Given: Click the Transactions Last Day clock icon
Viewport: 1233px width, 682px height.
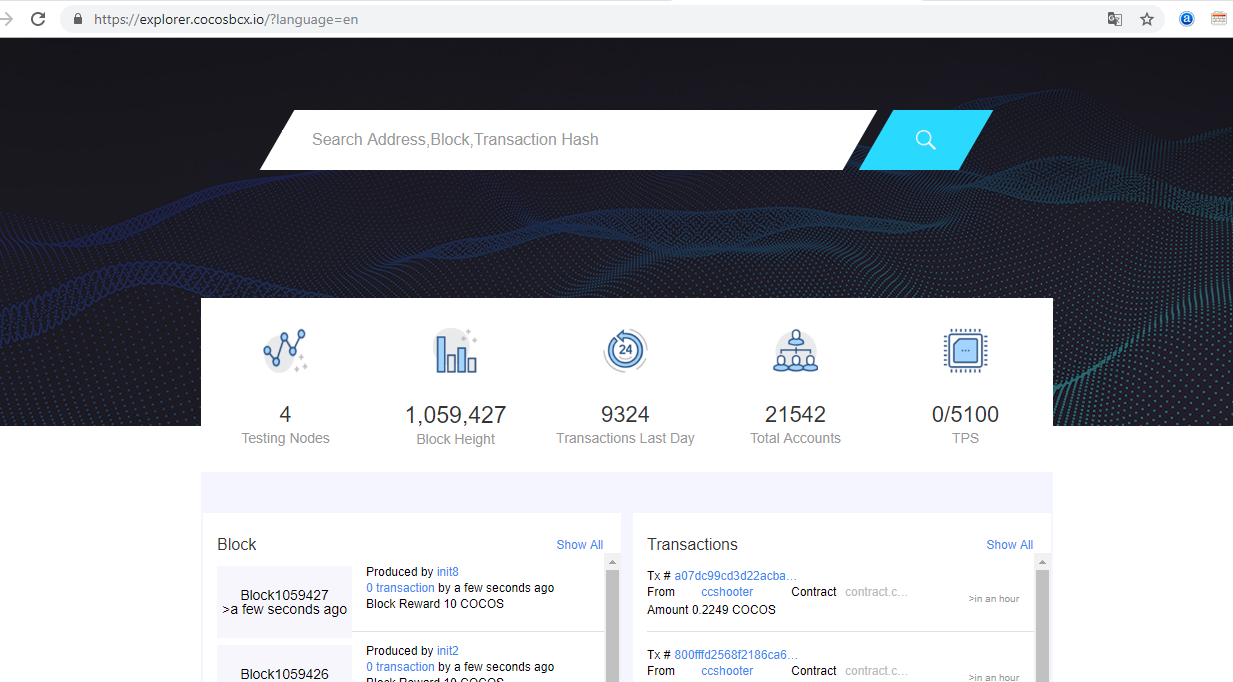Looking at the screenshot, I should click(625, 351).
